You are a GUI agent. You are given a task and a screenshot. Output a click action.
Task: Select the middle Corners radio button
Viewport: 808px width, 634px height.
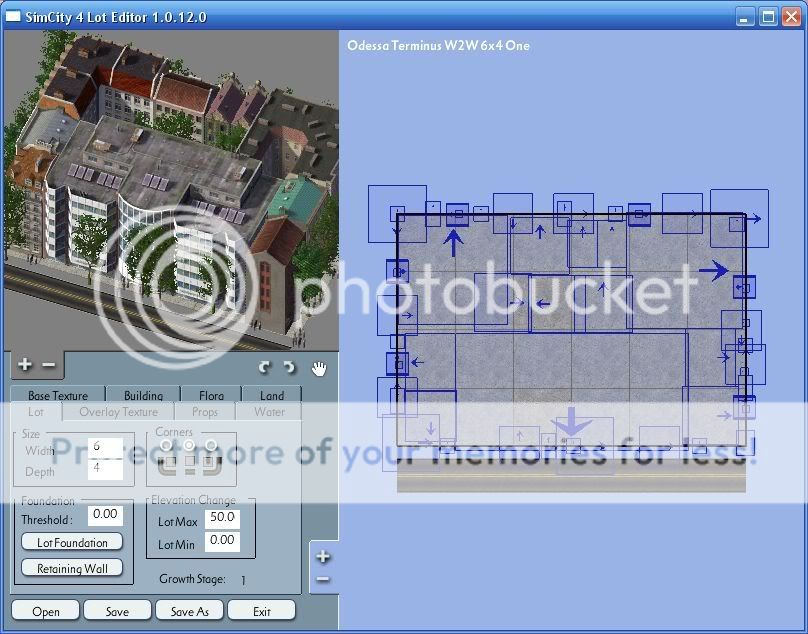tap(189, 445)
